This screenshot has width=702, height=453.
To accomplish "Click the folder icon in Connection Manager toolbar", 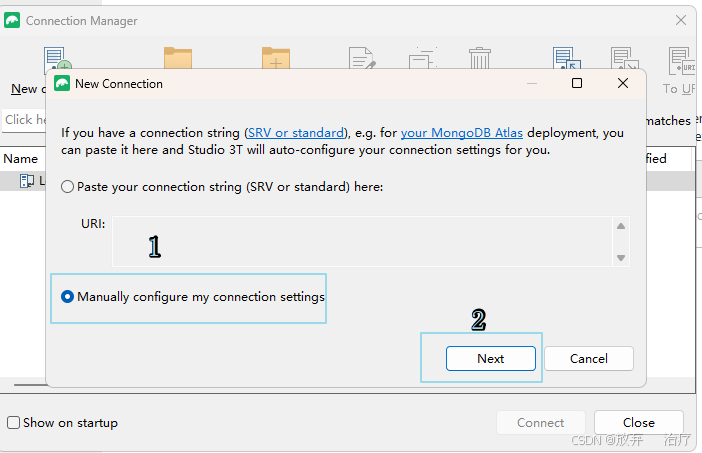I will (178, 58).
